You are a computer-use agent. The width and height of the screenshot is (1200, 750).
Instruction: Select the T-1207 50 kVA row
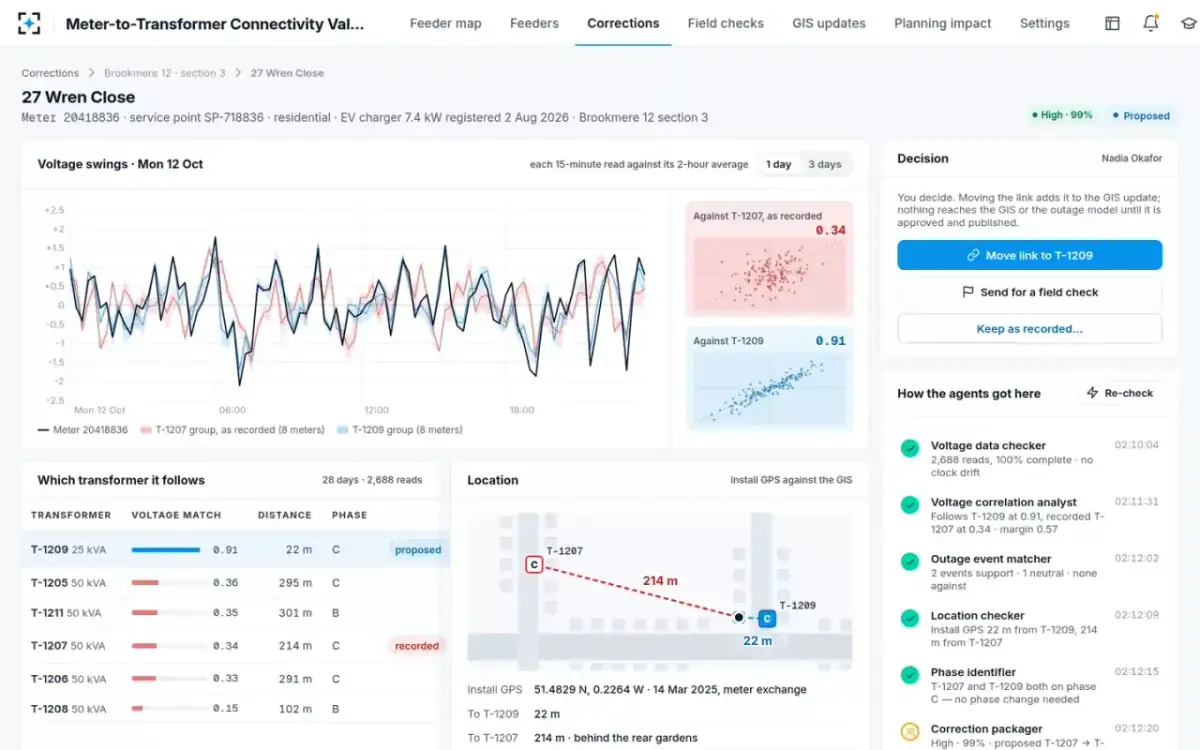[x=236, y=646]
